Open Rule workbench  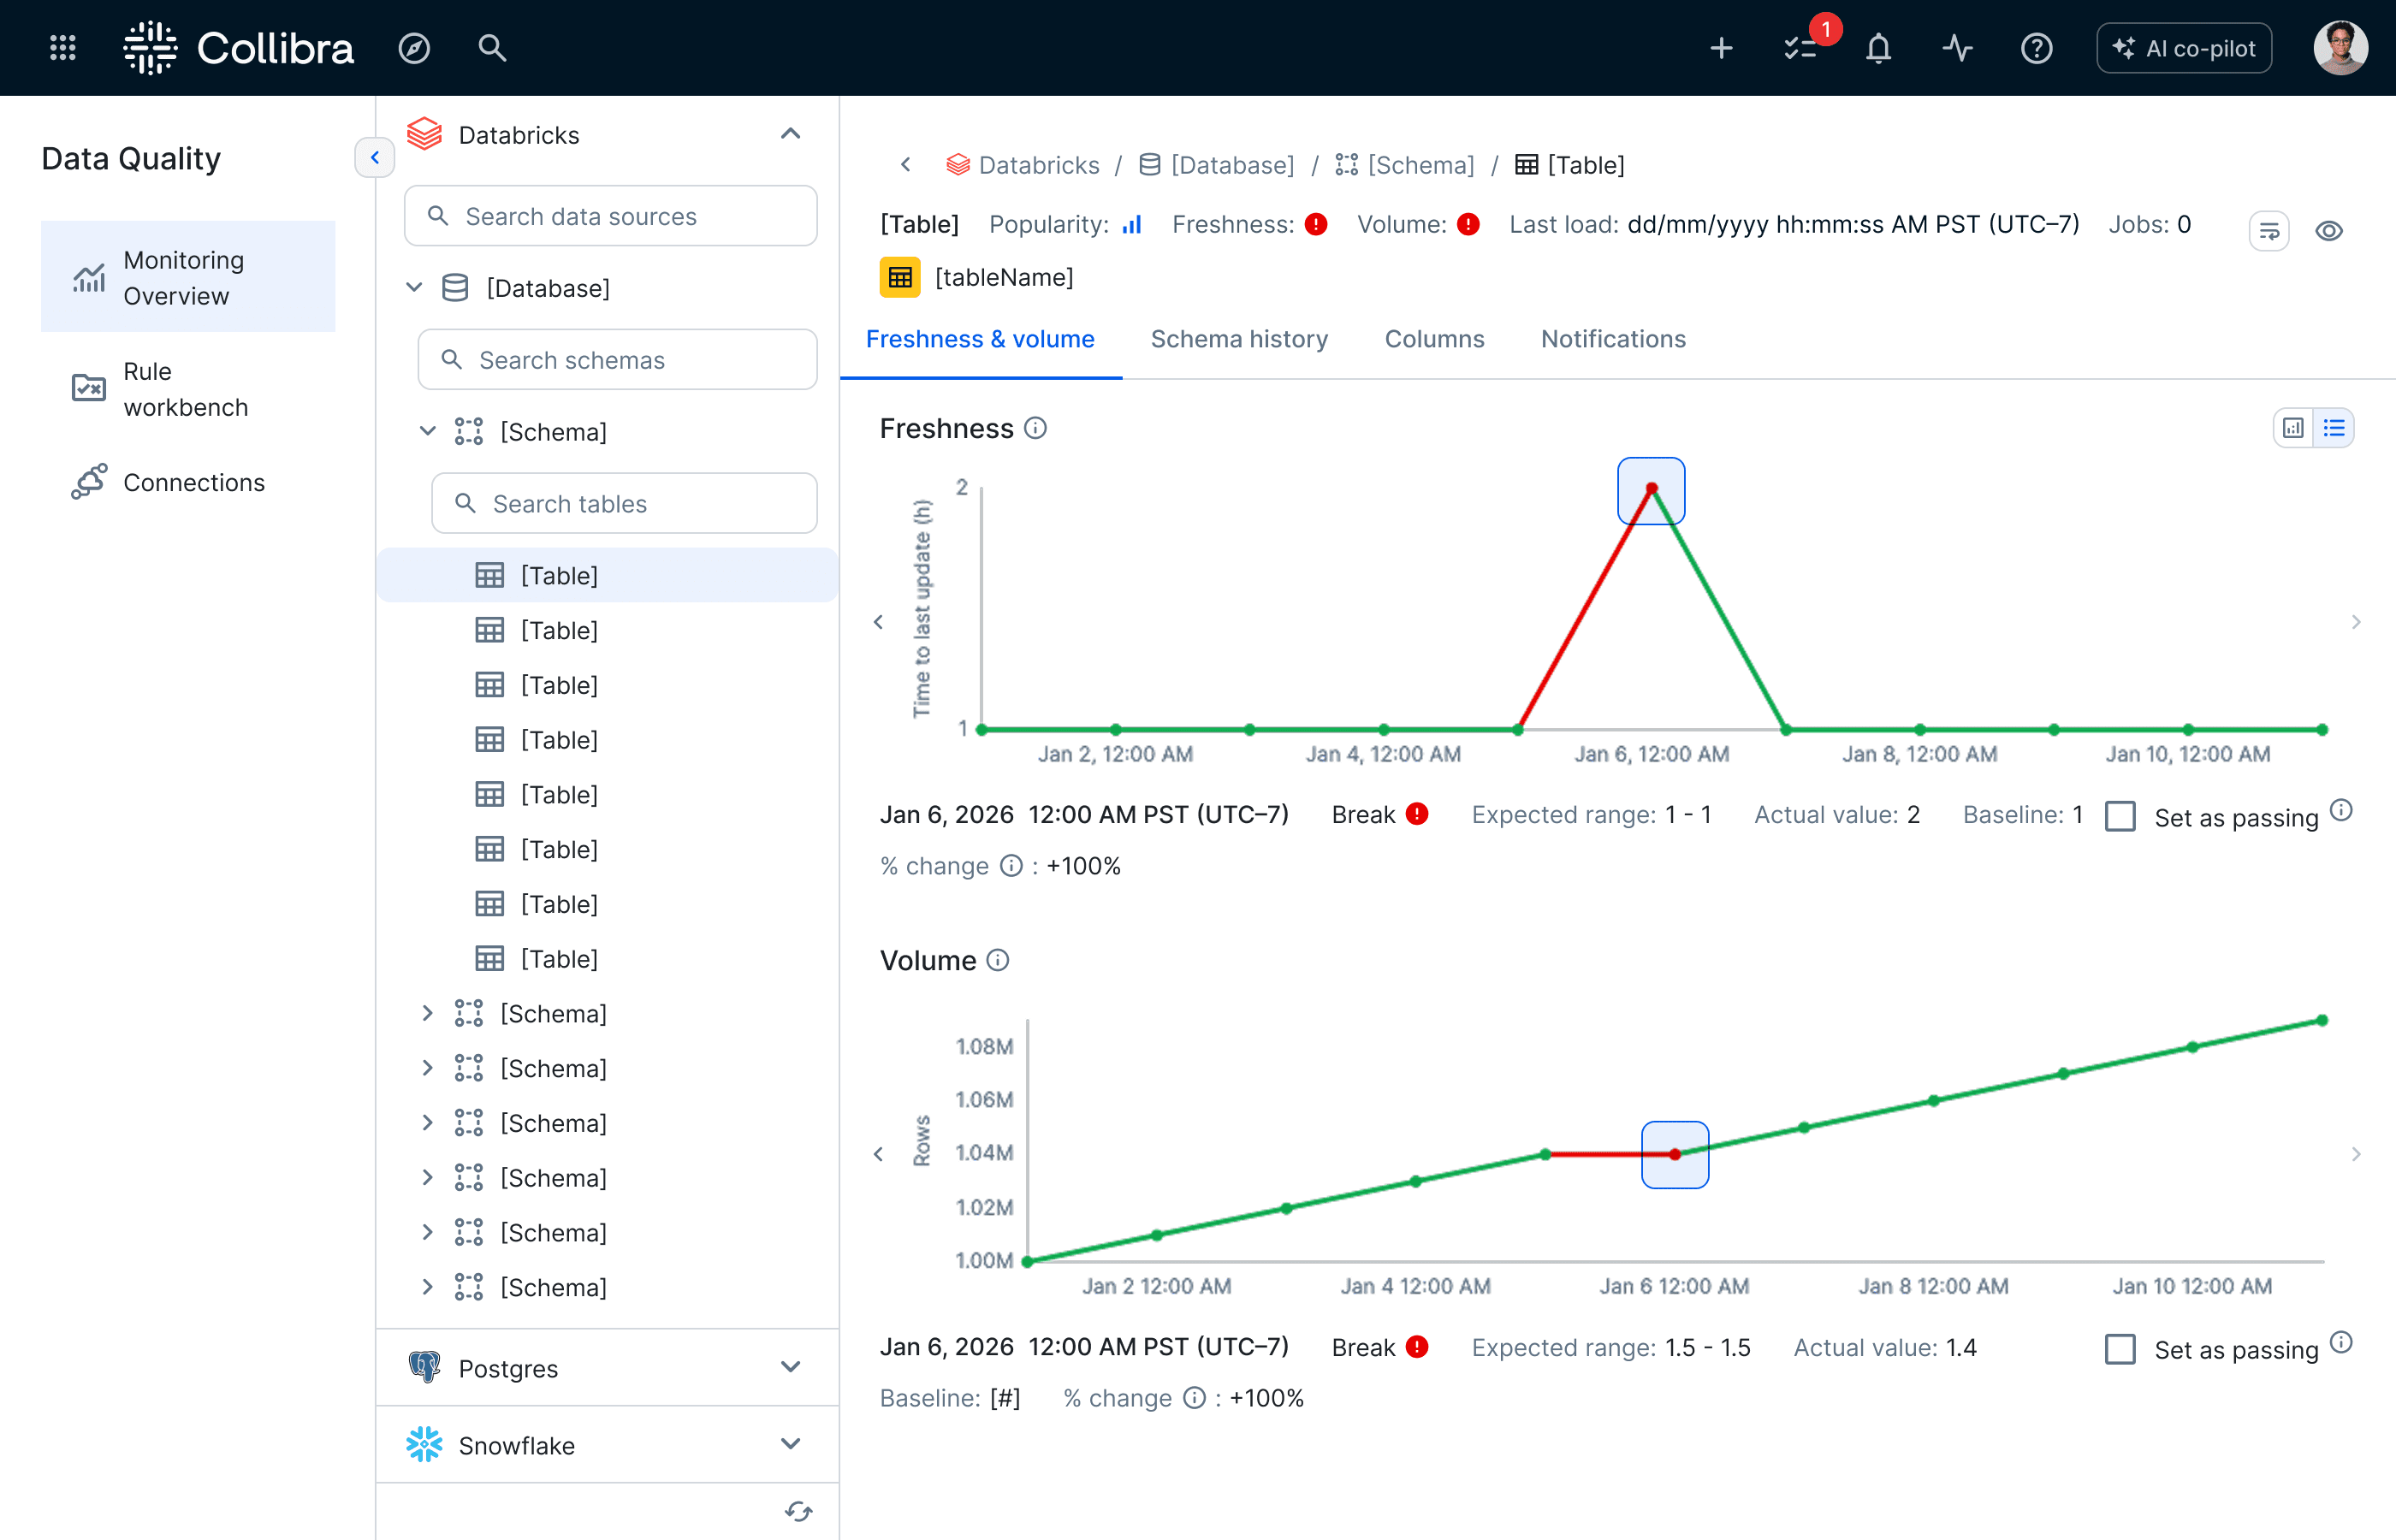(188, 389)
